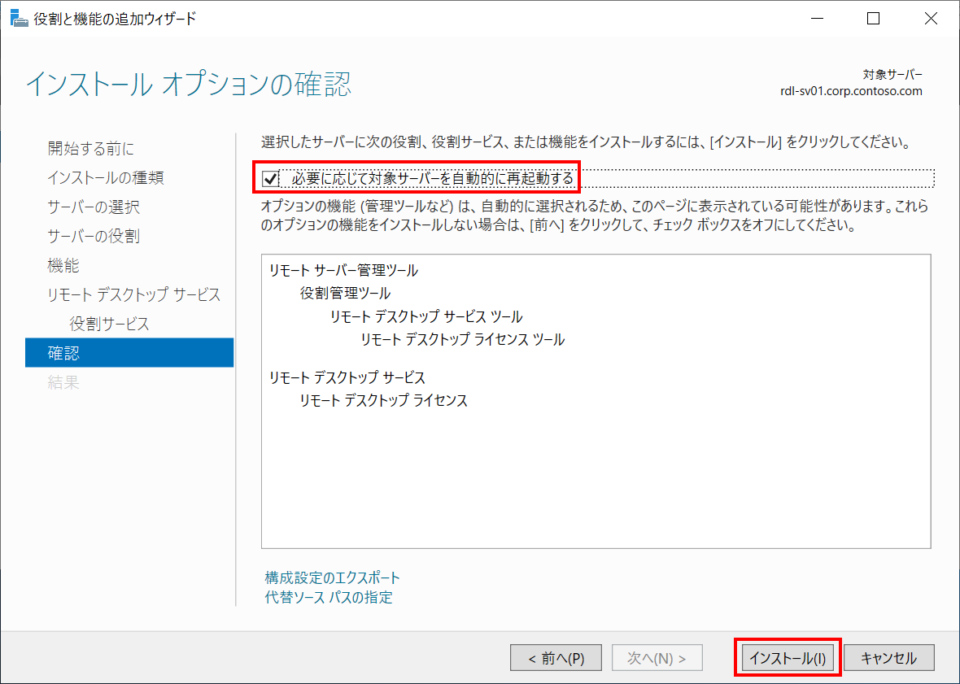Click リモート デスクトップ サービス ツール list entry
Screen dimensions: 960x684
pyautogui.click(x=426, y=317)
